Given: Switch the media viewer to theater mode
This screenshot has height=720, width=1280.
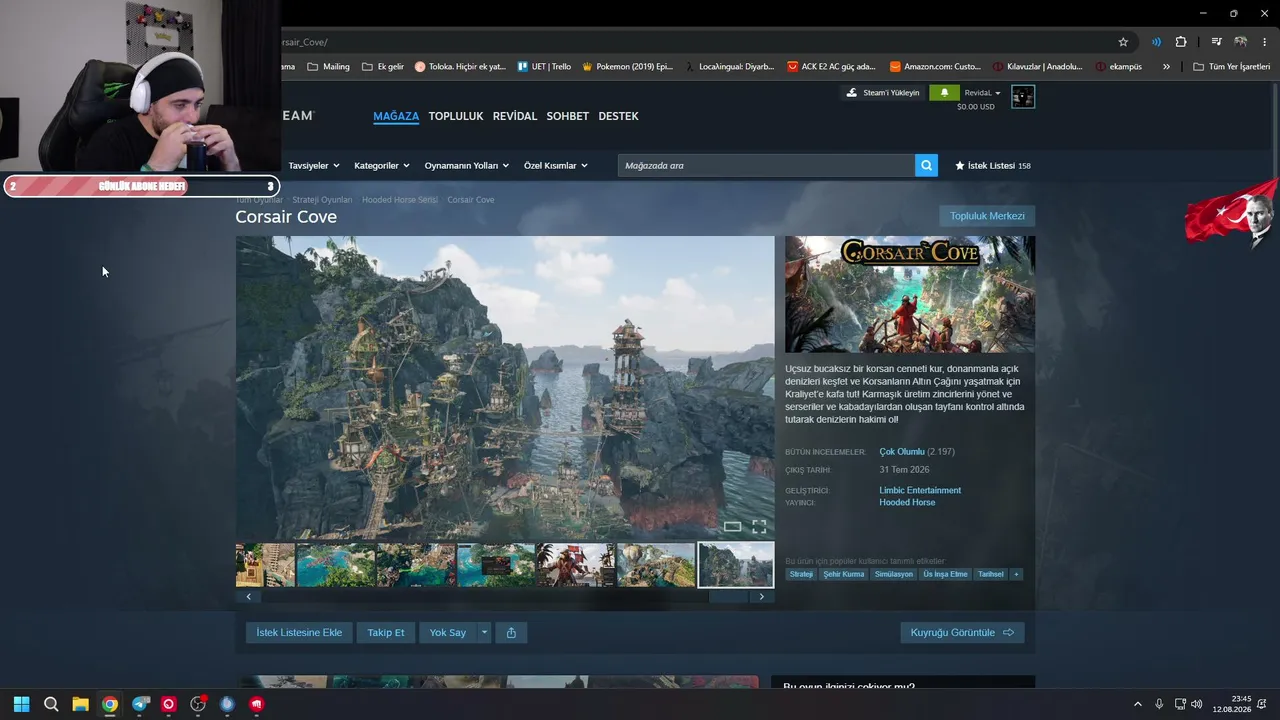Looking at the screenshot, I should [x=733, y=526].
